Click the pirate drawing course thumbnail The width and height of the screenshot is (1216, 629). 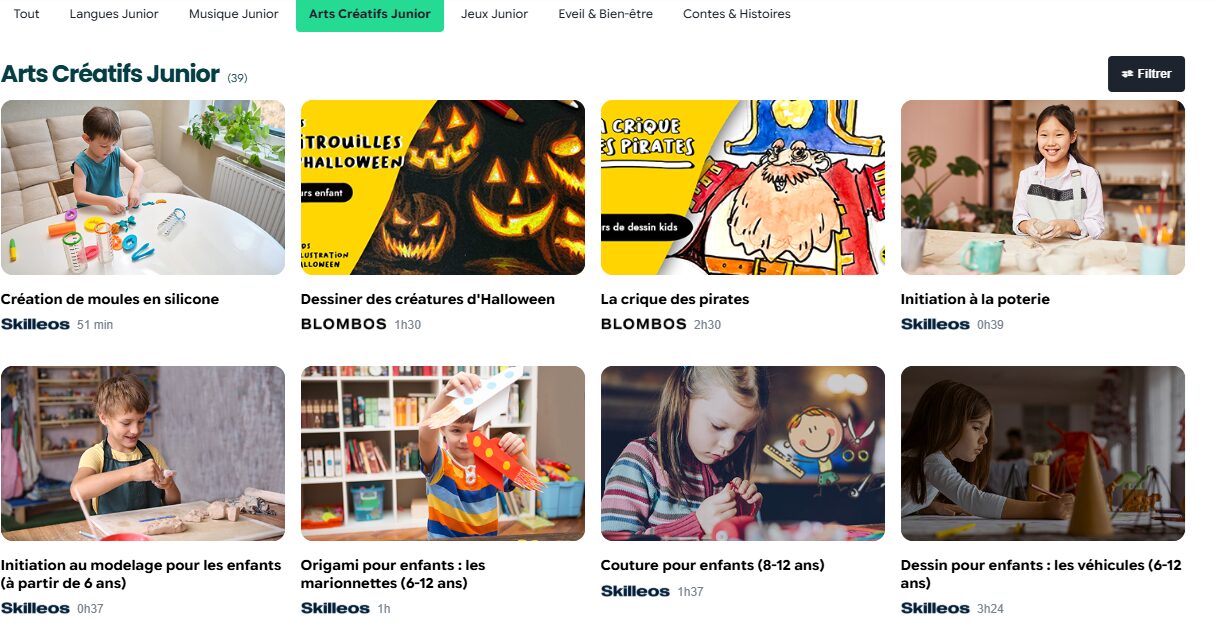tap(743, 187)
